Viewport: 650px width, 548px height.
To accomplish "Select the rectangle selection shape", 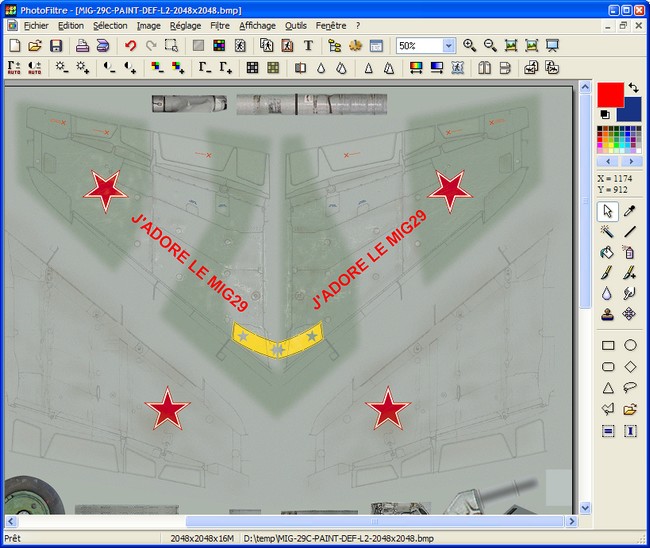I will point(608,345).
